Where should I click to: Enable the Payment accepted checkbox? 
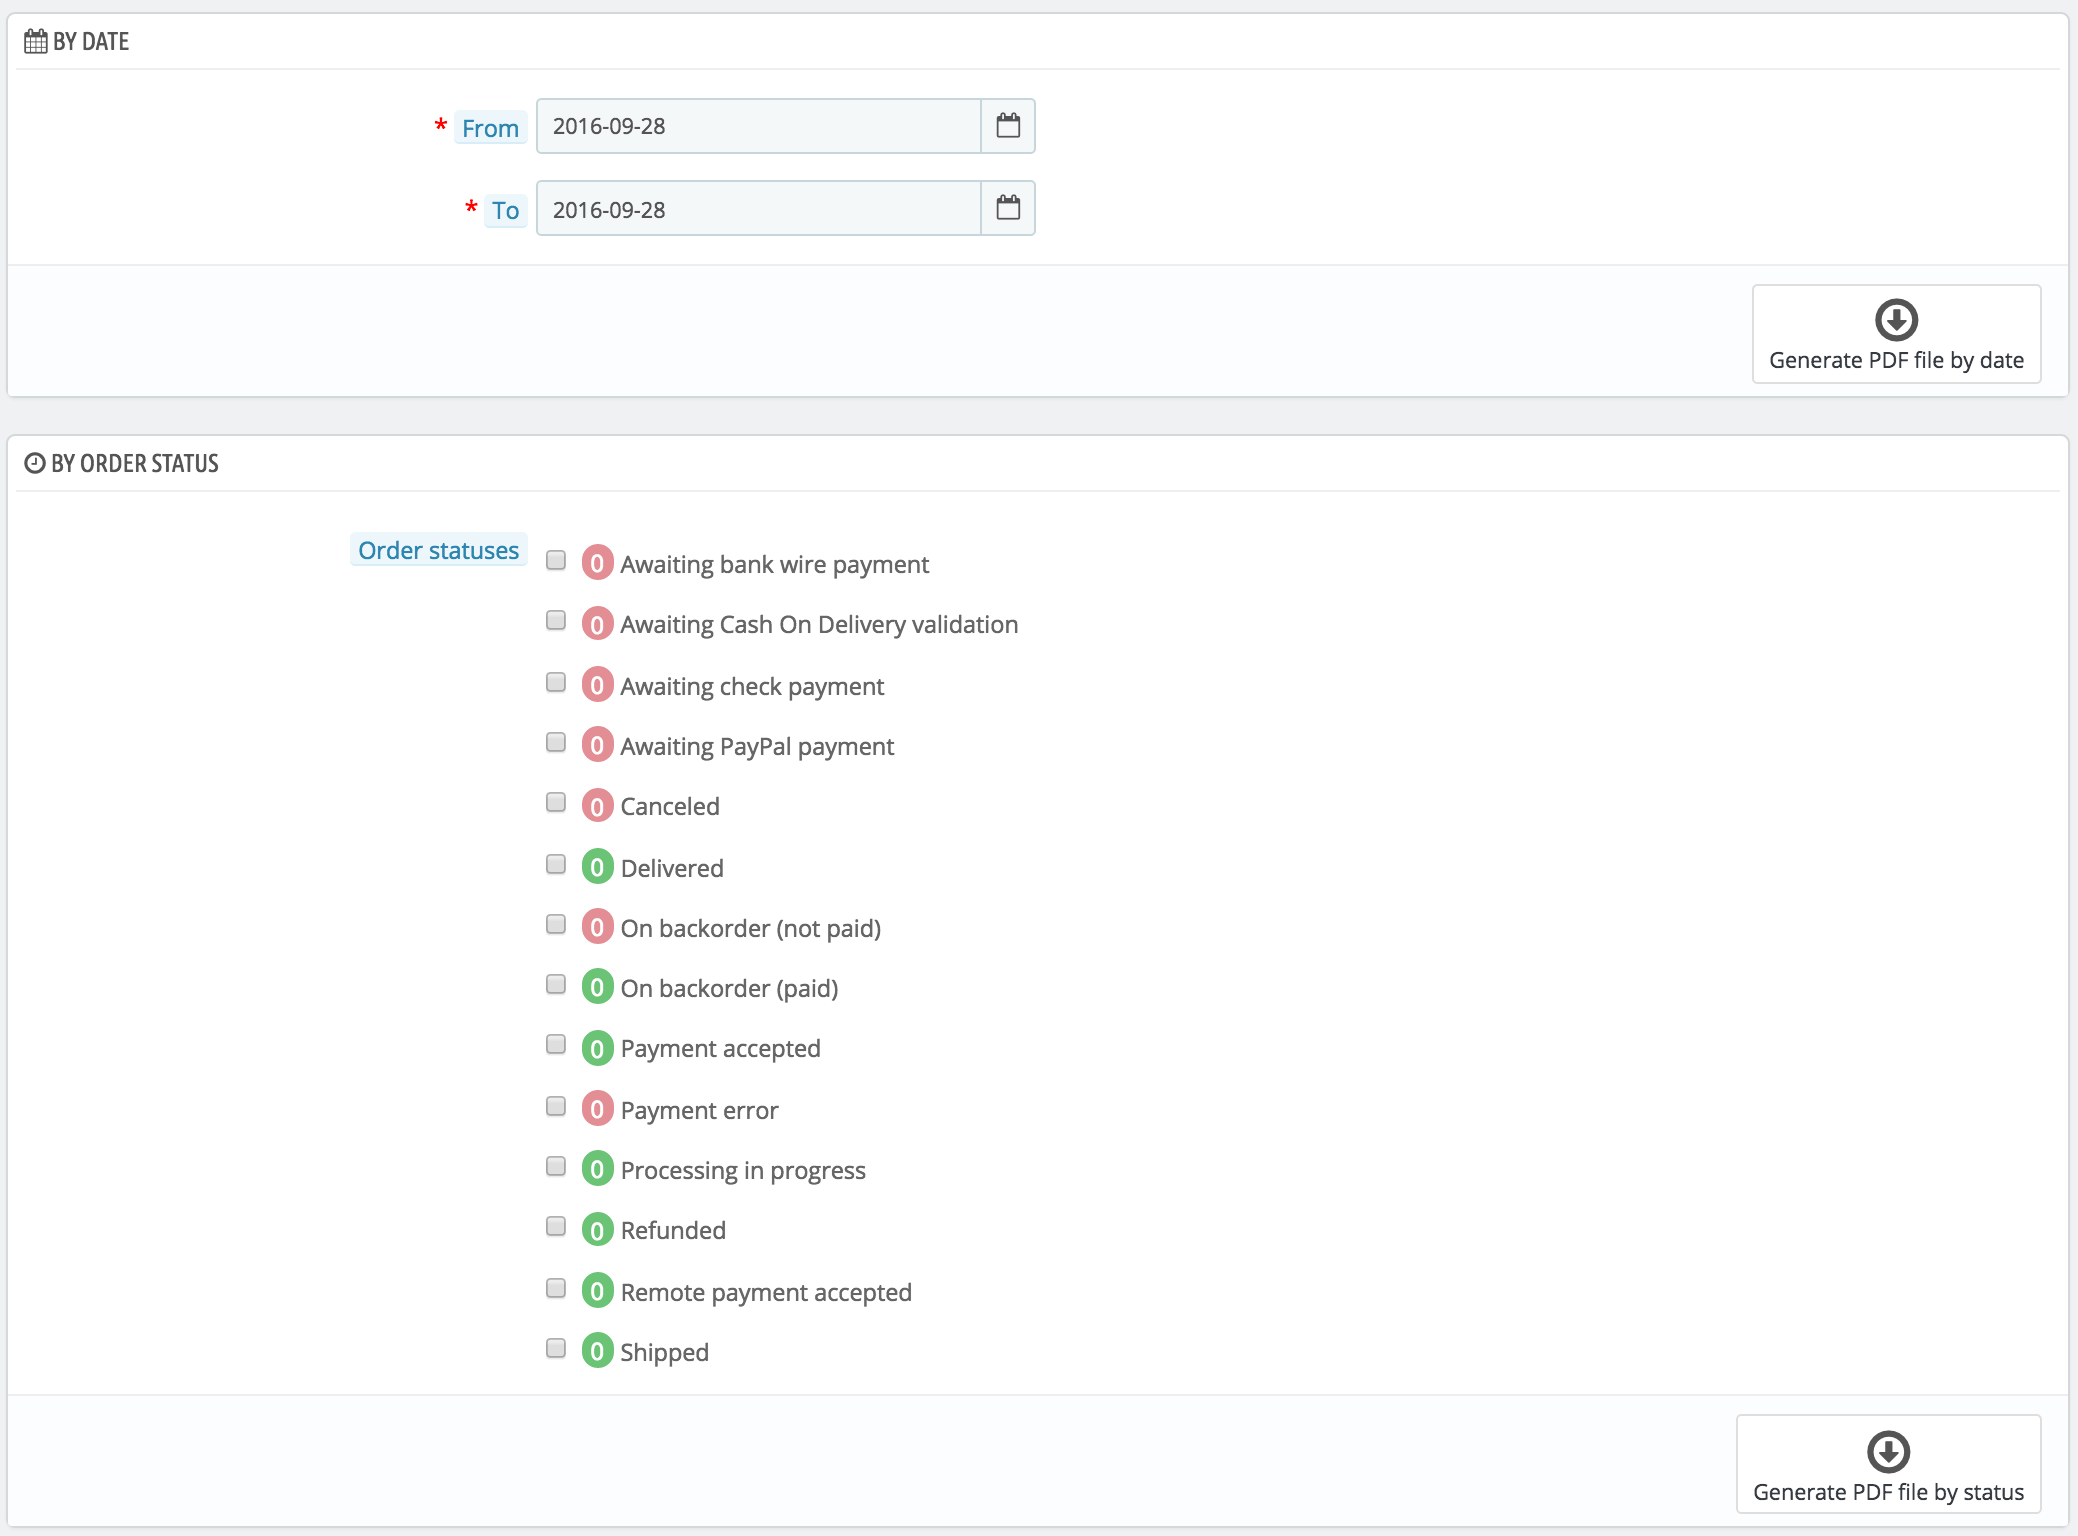click(x=556, y=1044)
